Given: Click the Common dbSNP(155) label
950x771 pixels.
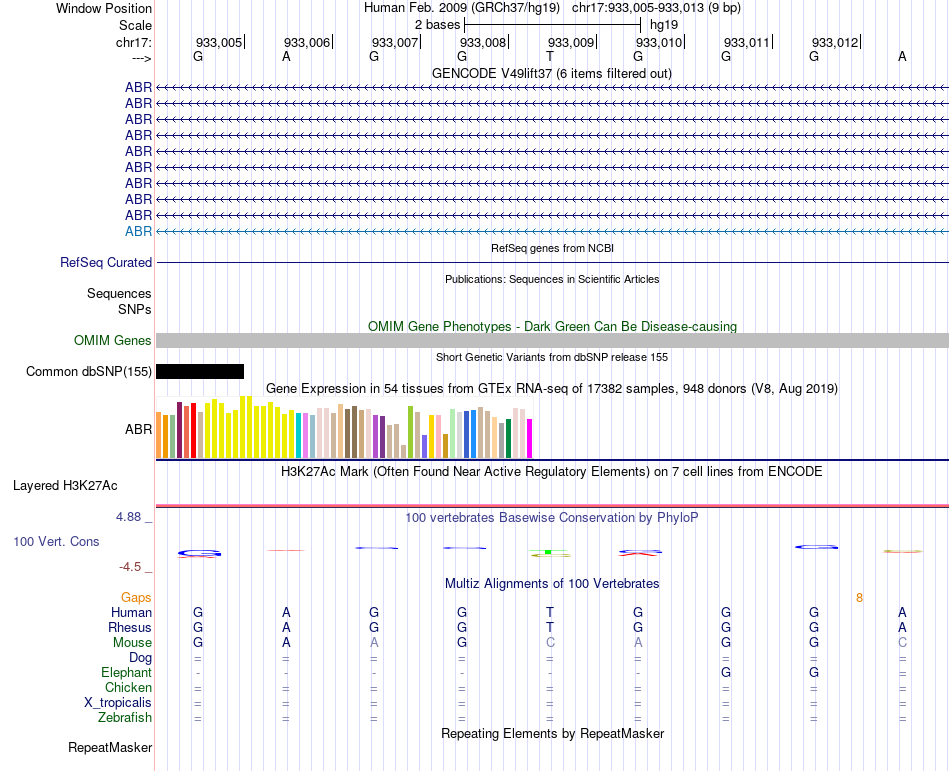Looking at the screenshot, I should tap(89, 371).
